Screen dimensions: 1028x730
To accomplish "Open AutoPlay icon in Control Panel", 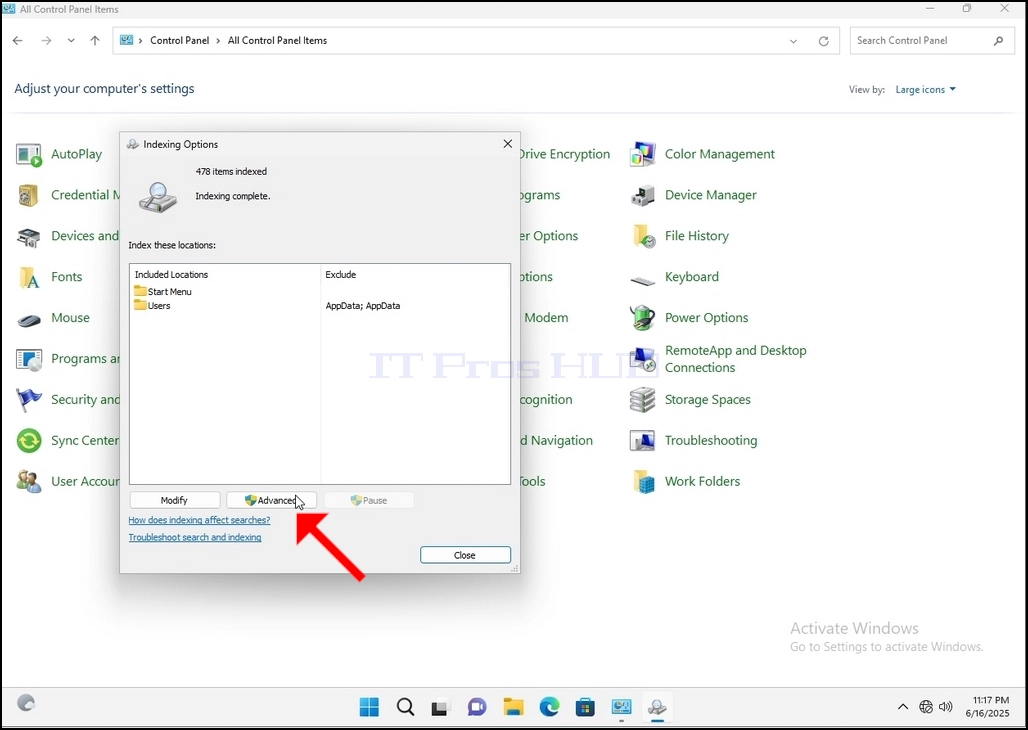I will click(x=29, y=155).
